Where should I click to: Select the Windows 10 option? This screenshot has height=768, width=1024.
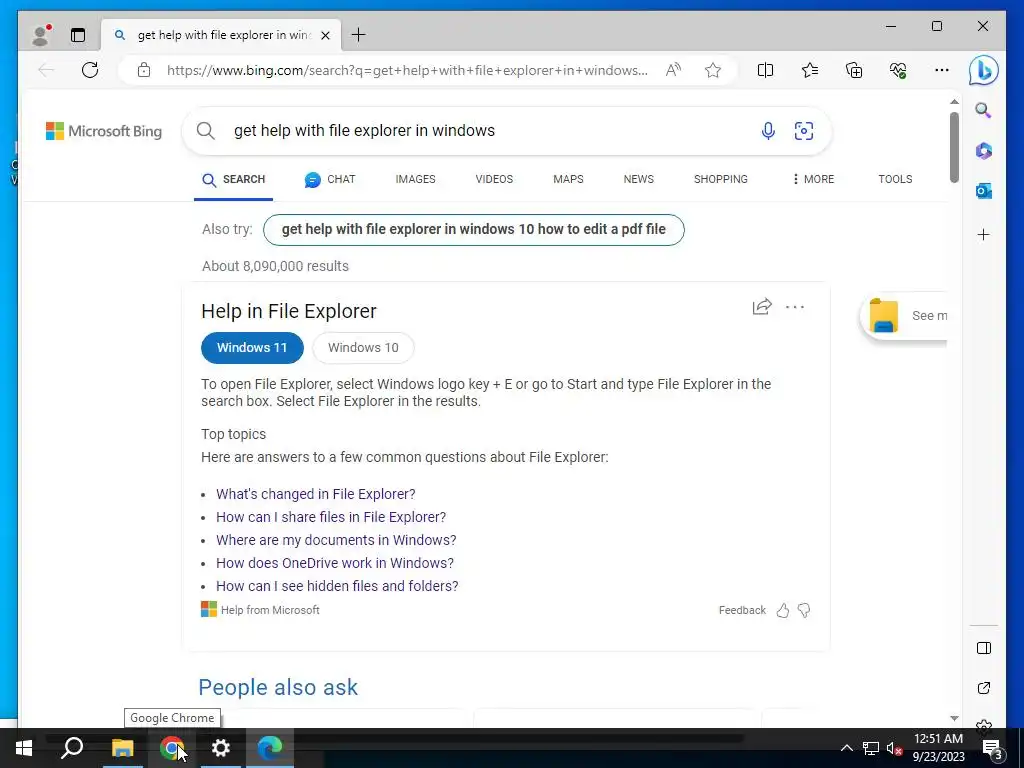363,348
